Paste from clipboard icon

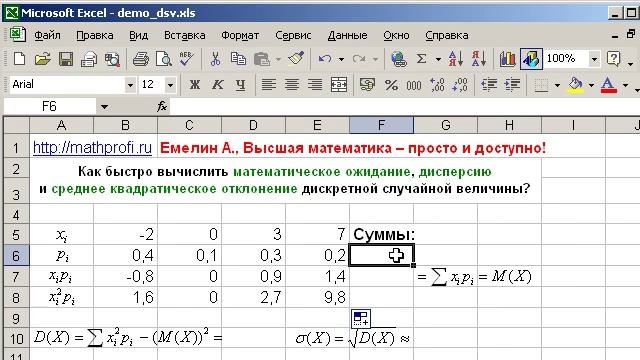262,59
